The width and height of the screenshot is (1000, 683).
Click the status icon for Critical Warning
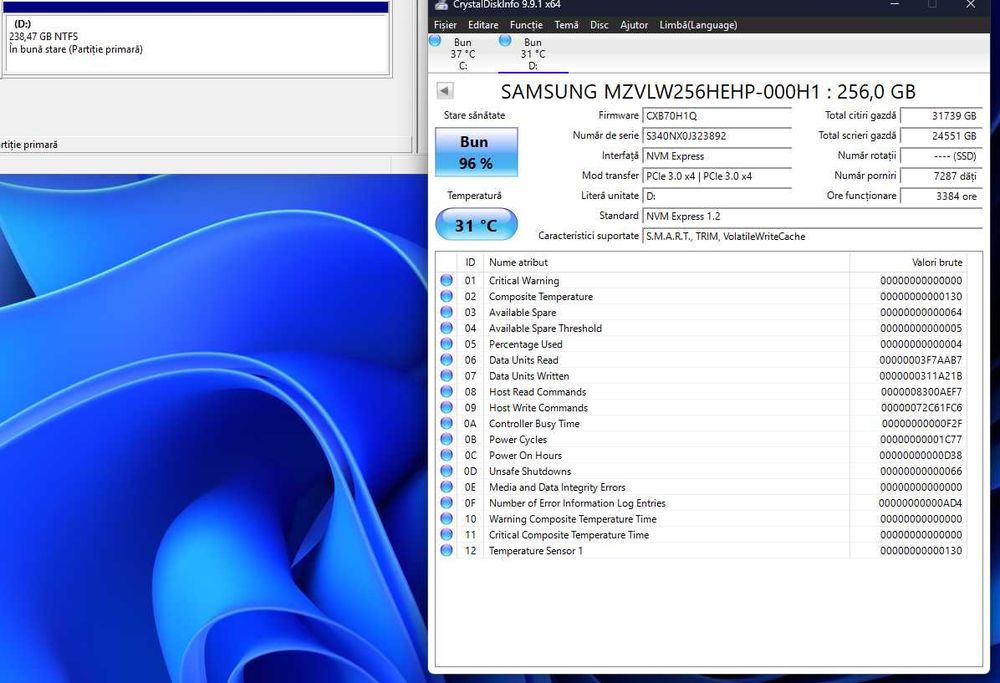[446, 281]
